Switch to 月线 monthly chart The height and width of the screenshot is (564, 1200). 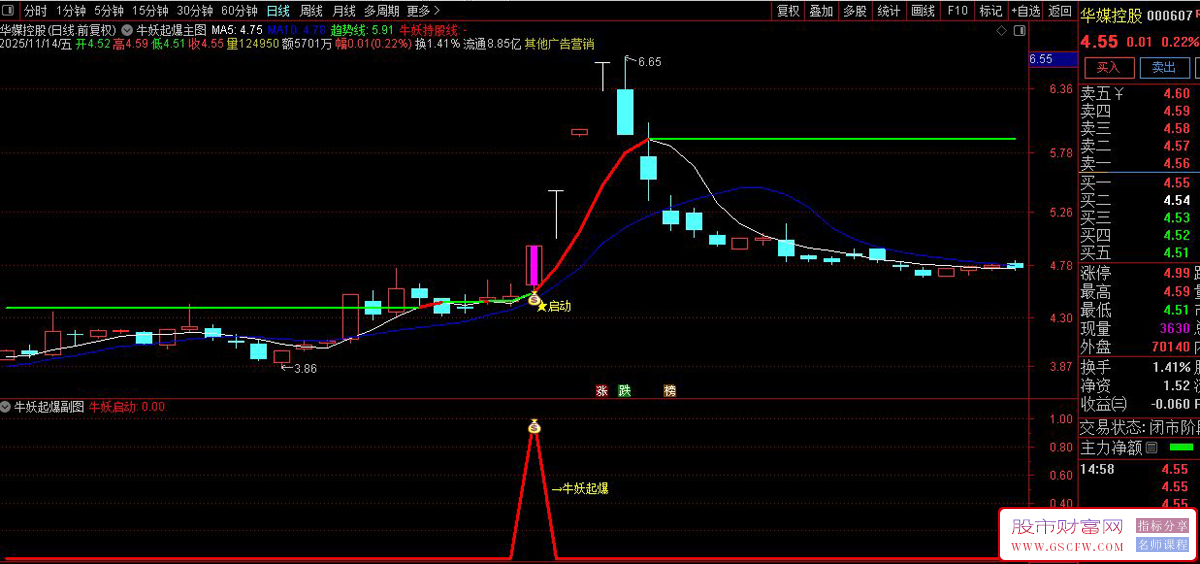pos(345,11)
